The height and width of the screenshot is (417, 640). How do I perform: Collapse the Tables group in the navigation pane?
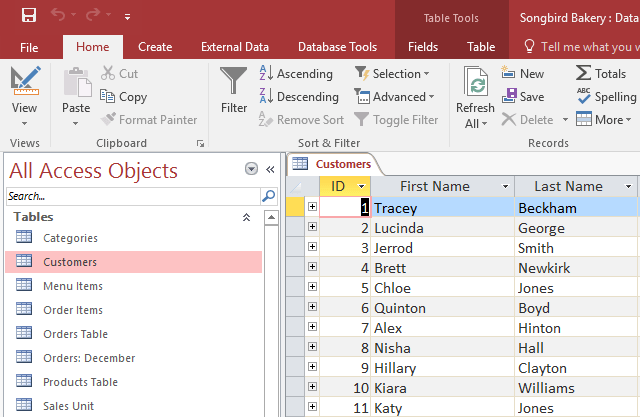click(247, 217)
